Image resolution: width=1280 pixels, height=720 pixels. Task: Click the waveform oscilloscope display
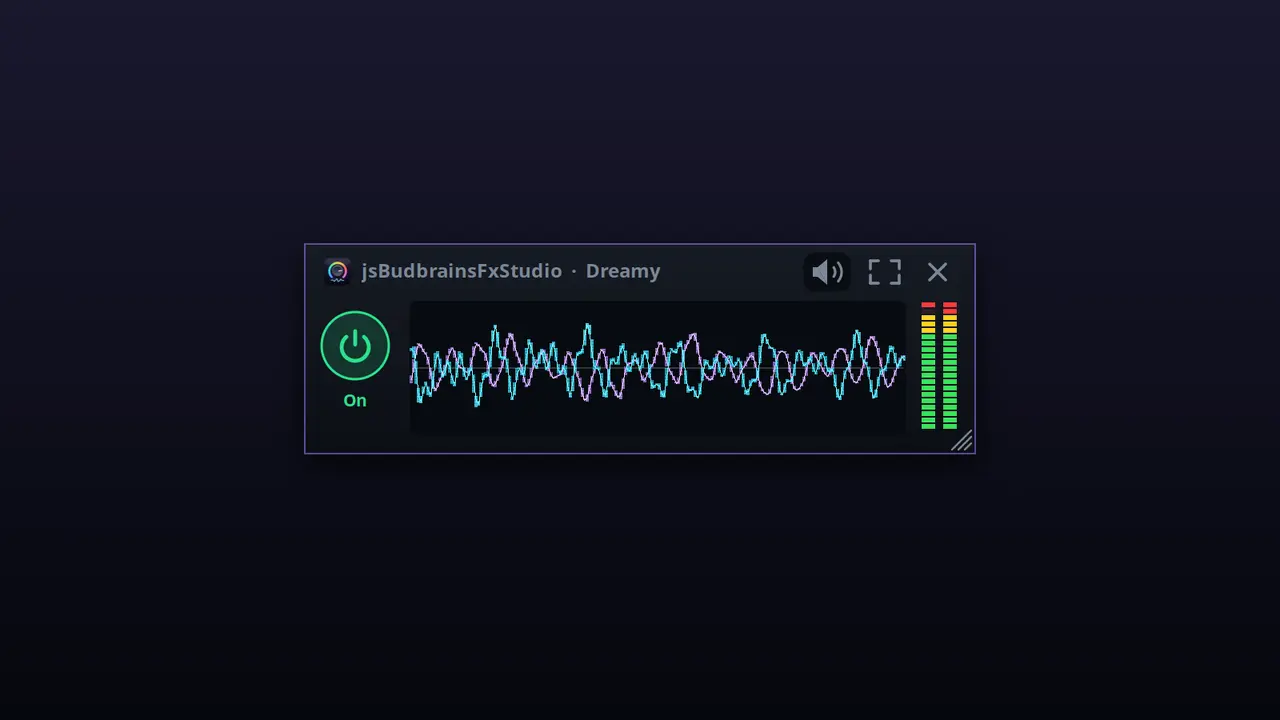[657, 367]
